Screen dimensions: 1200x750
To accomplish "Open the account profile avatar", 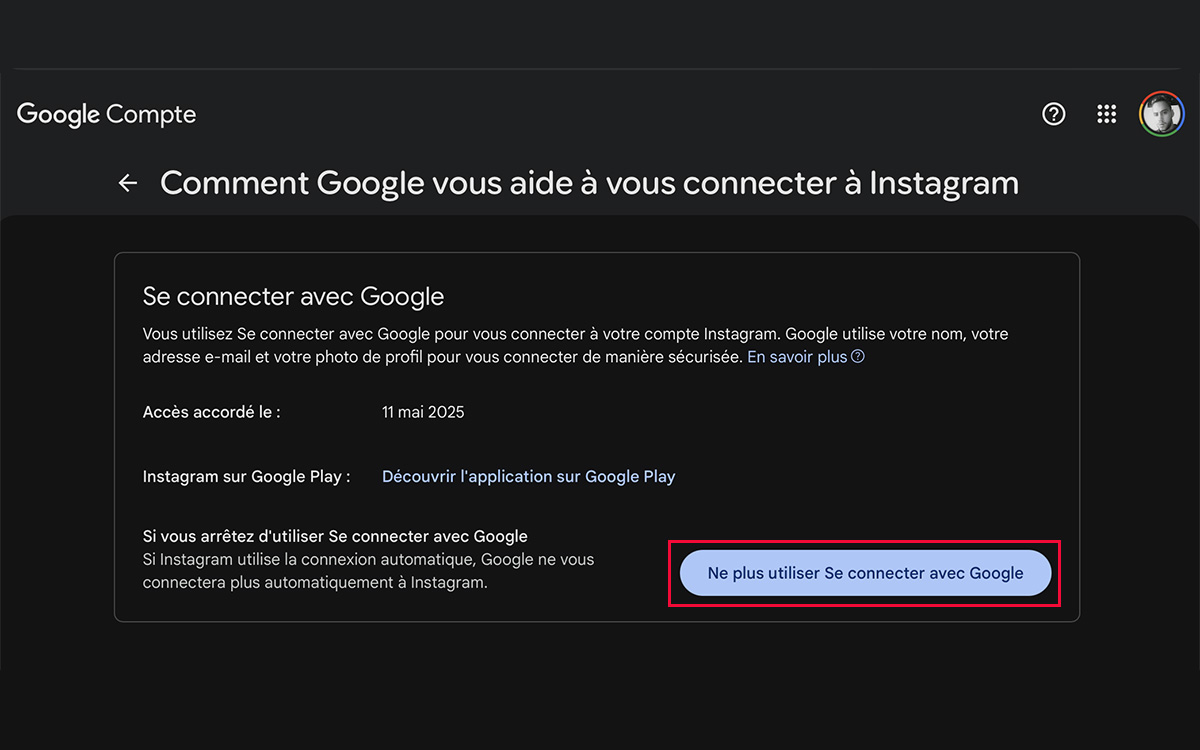I will point(1161,114).
